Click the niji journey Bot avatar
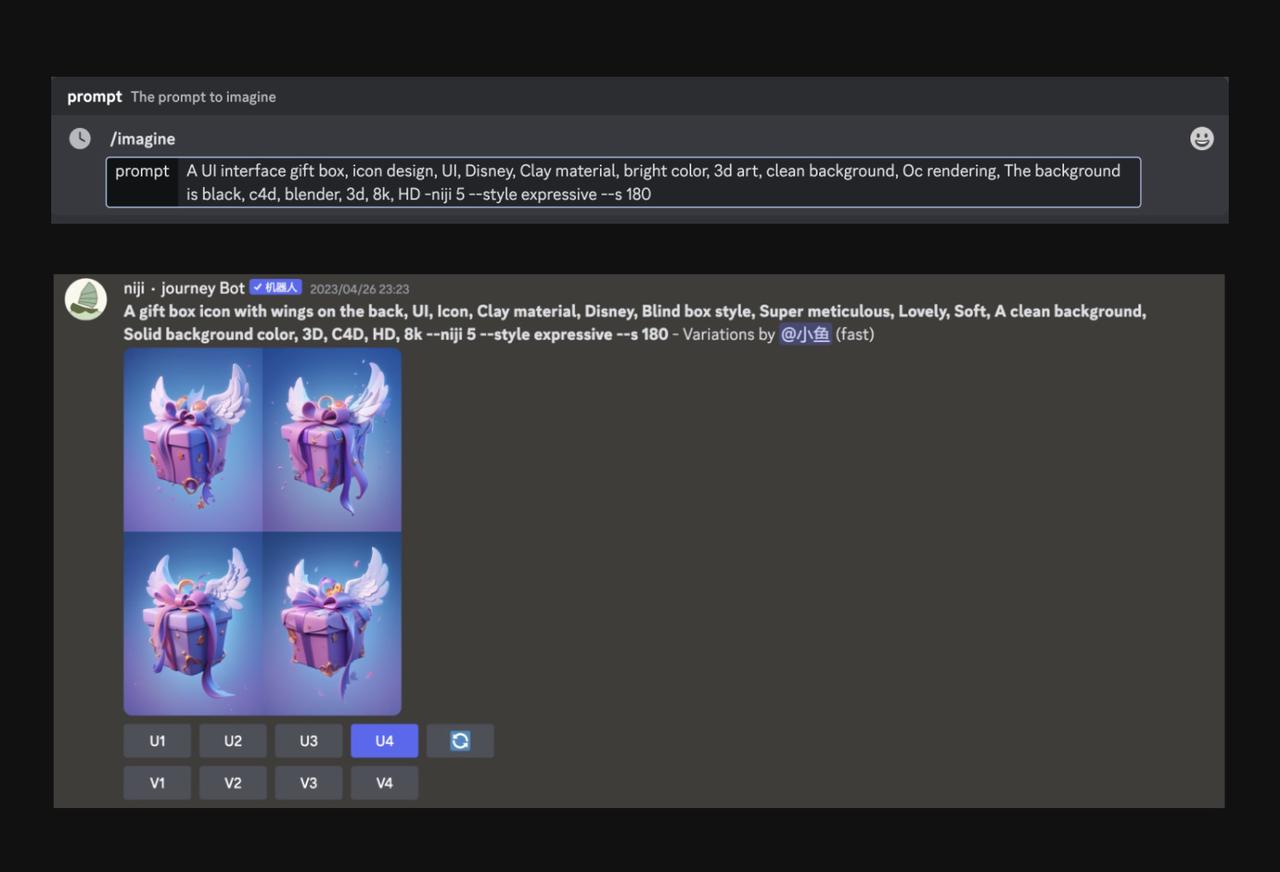This screenshot has height=872, width=1280. coord(86,299)
